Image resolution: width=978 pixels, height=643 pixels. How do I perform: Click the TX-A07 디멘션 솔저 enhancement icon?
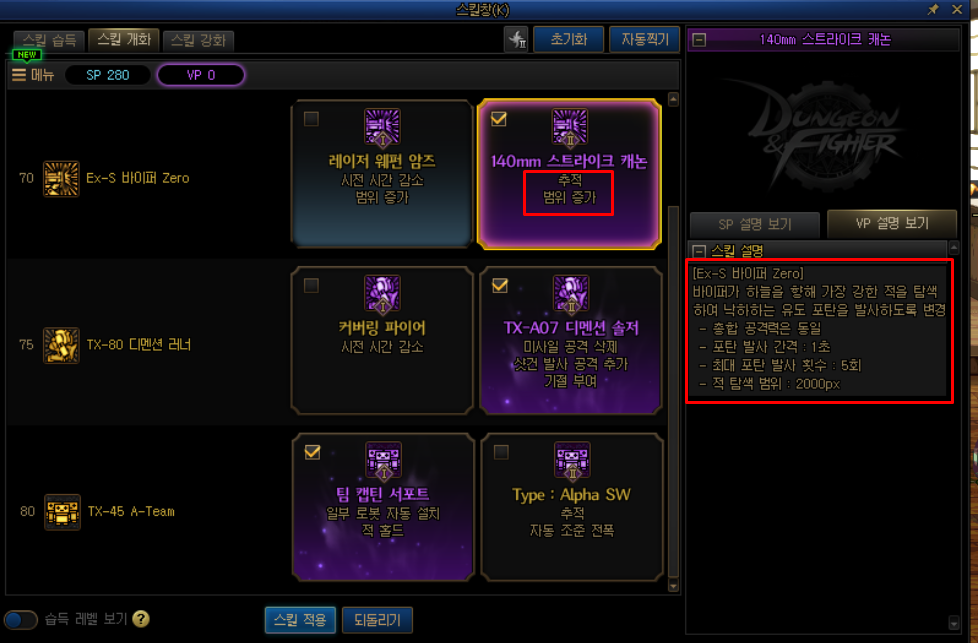click(571, 294)
